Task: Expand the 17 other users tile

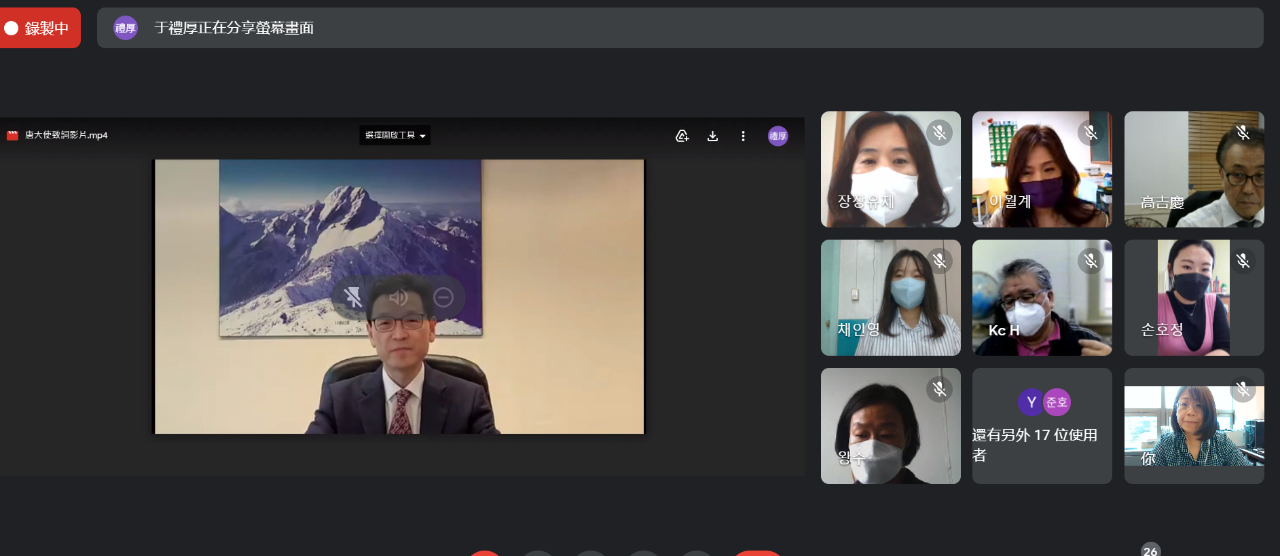Action: pyautogui.click(x=1042, y=426)
